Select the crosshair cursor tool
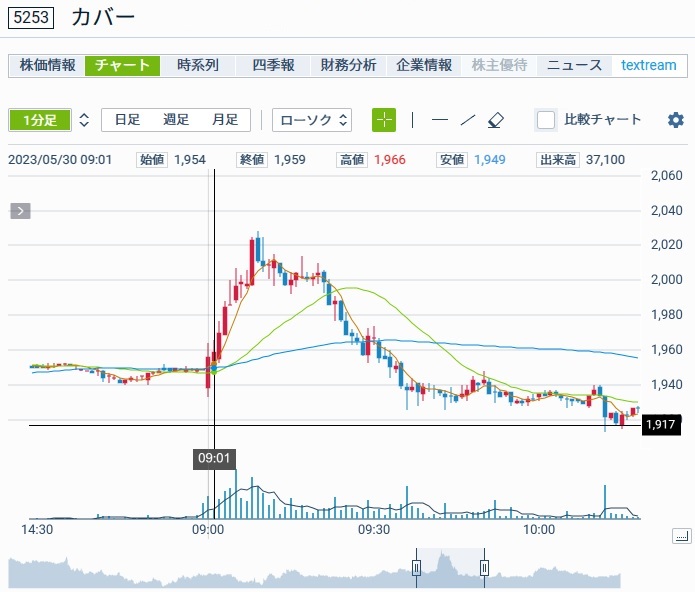 [x=384, y=120]
